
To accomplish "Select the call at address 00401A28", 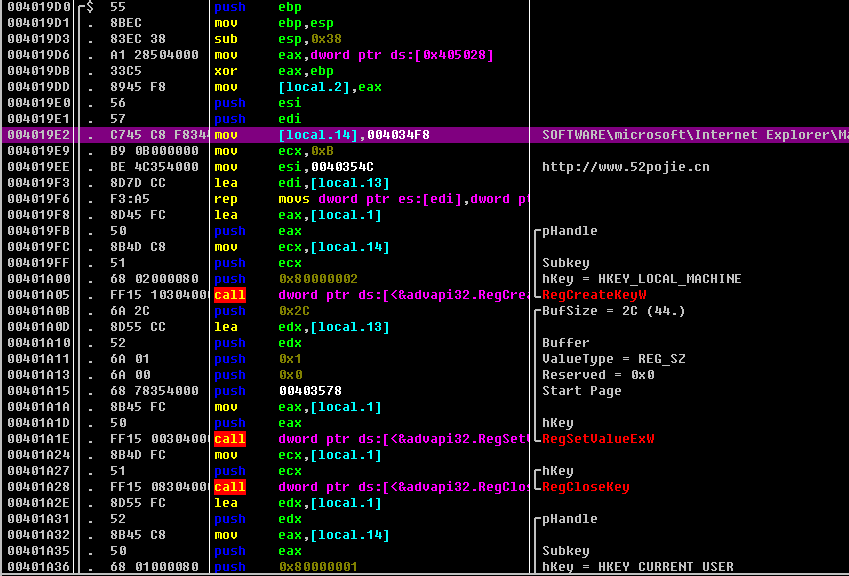I will [230, 487].
